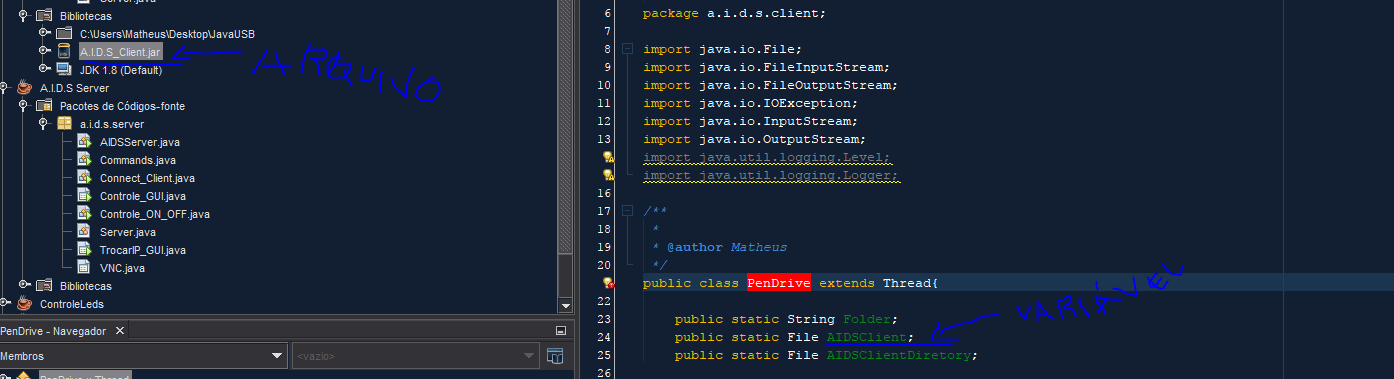
Task: Click the navigator view toggle icon beside <vazio>
Action: click(x=555, y=355)
